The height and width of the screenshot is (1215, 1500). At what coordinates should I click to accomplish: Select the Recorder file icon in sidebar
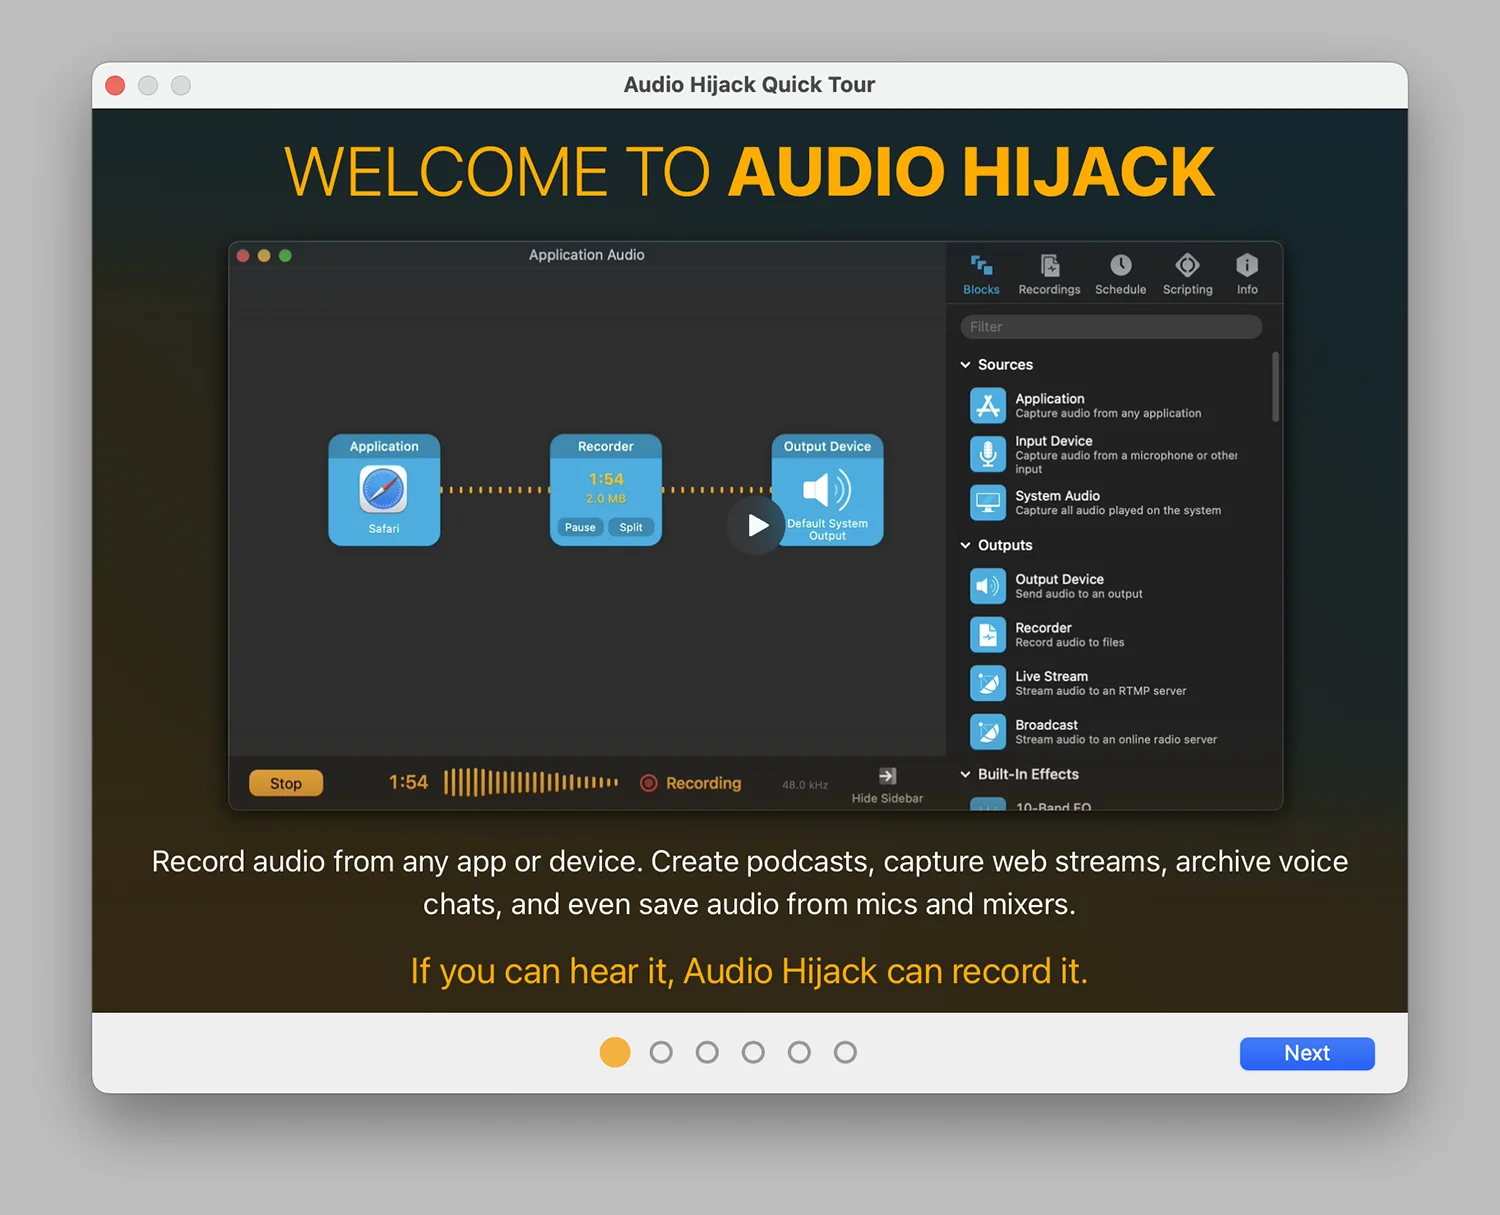(x=988, y=634)
